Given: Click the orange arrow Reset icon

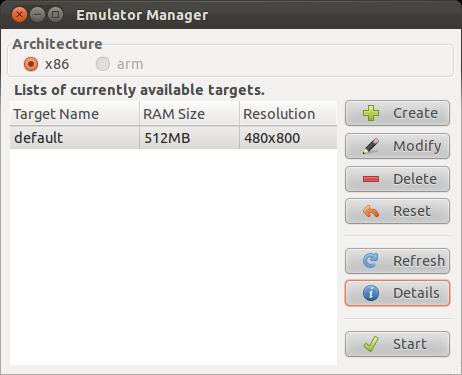Looking at the screenshot, I should tap(371, 211).
